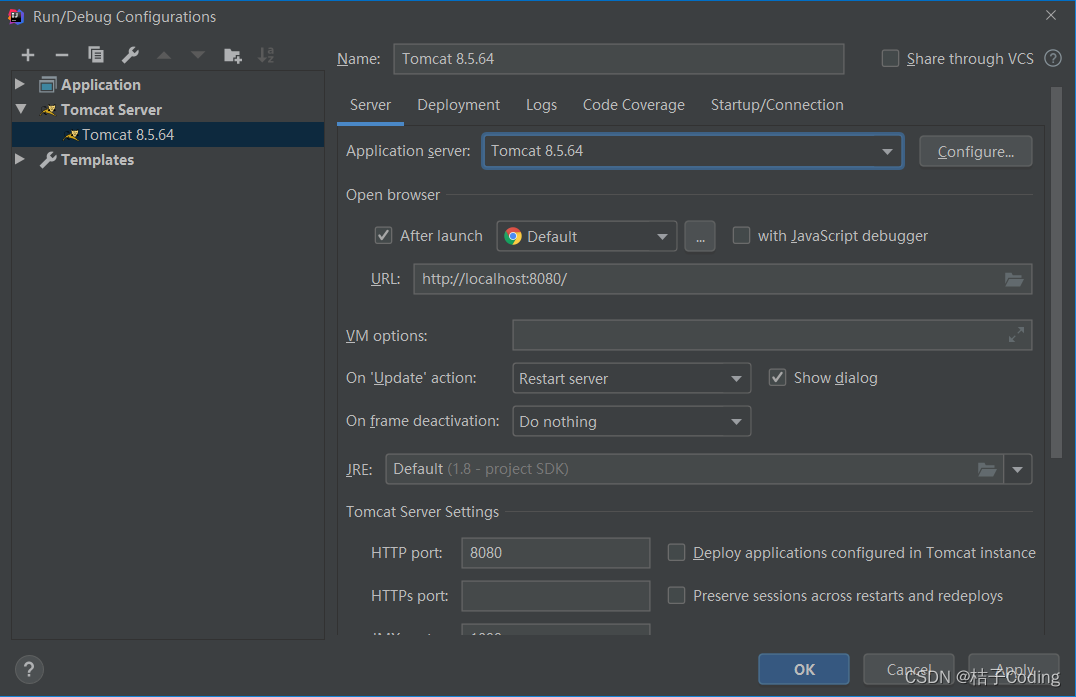Switch to the Server tab
This screenshot has width=1076, height=697.
pyautogui.click(x=371, y=105)
